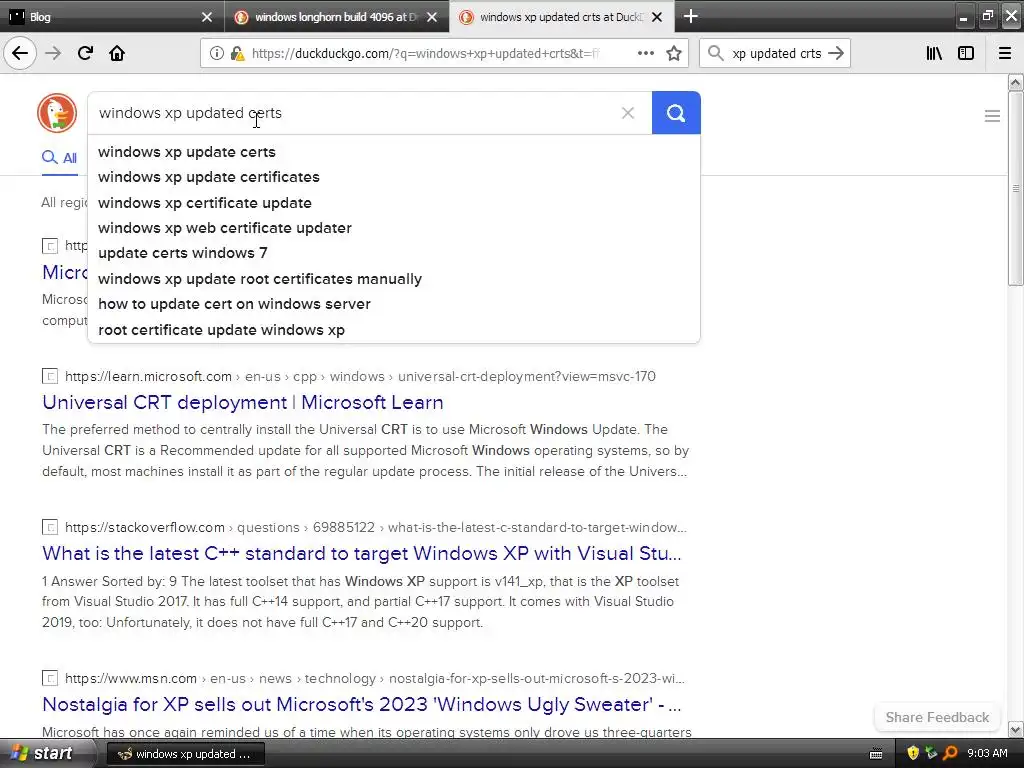The width and height of the screenshot is (1024, 768).
Task: Open the browser home page
Action: pyautogui.click(x=117, y=53)
